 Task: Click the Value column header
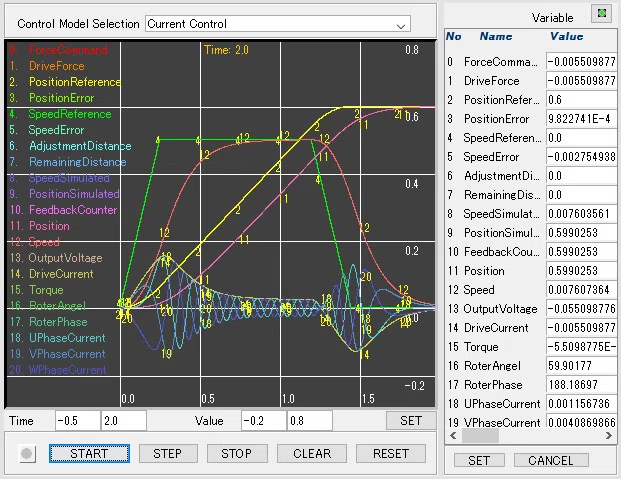566,36
